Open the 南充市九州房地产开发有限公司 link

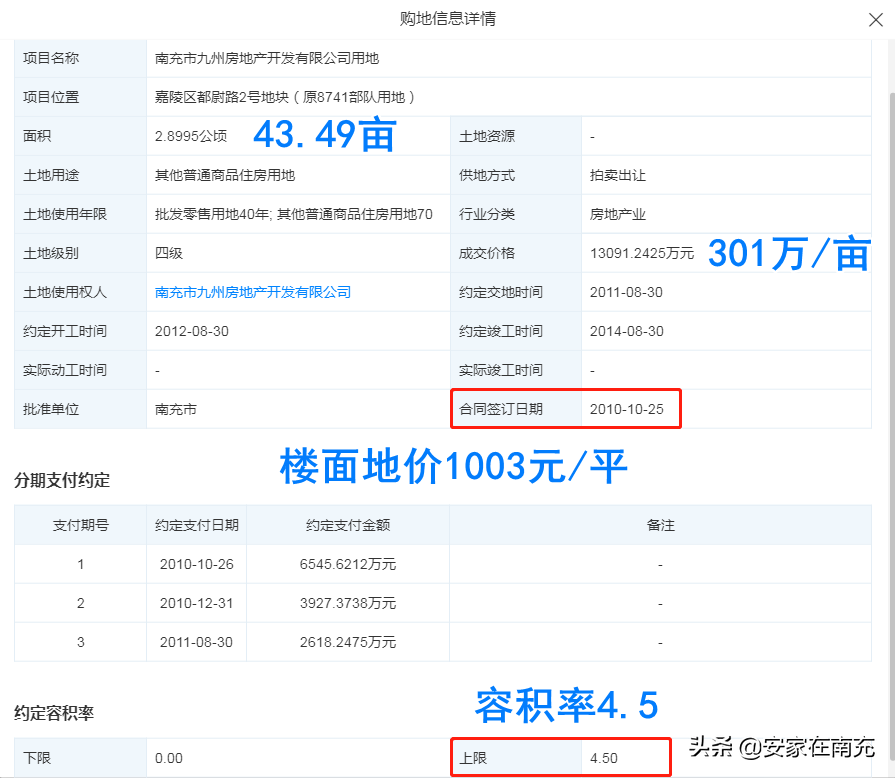pos(253,292)
